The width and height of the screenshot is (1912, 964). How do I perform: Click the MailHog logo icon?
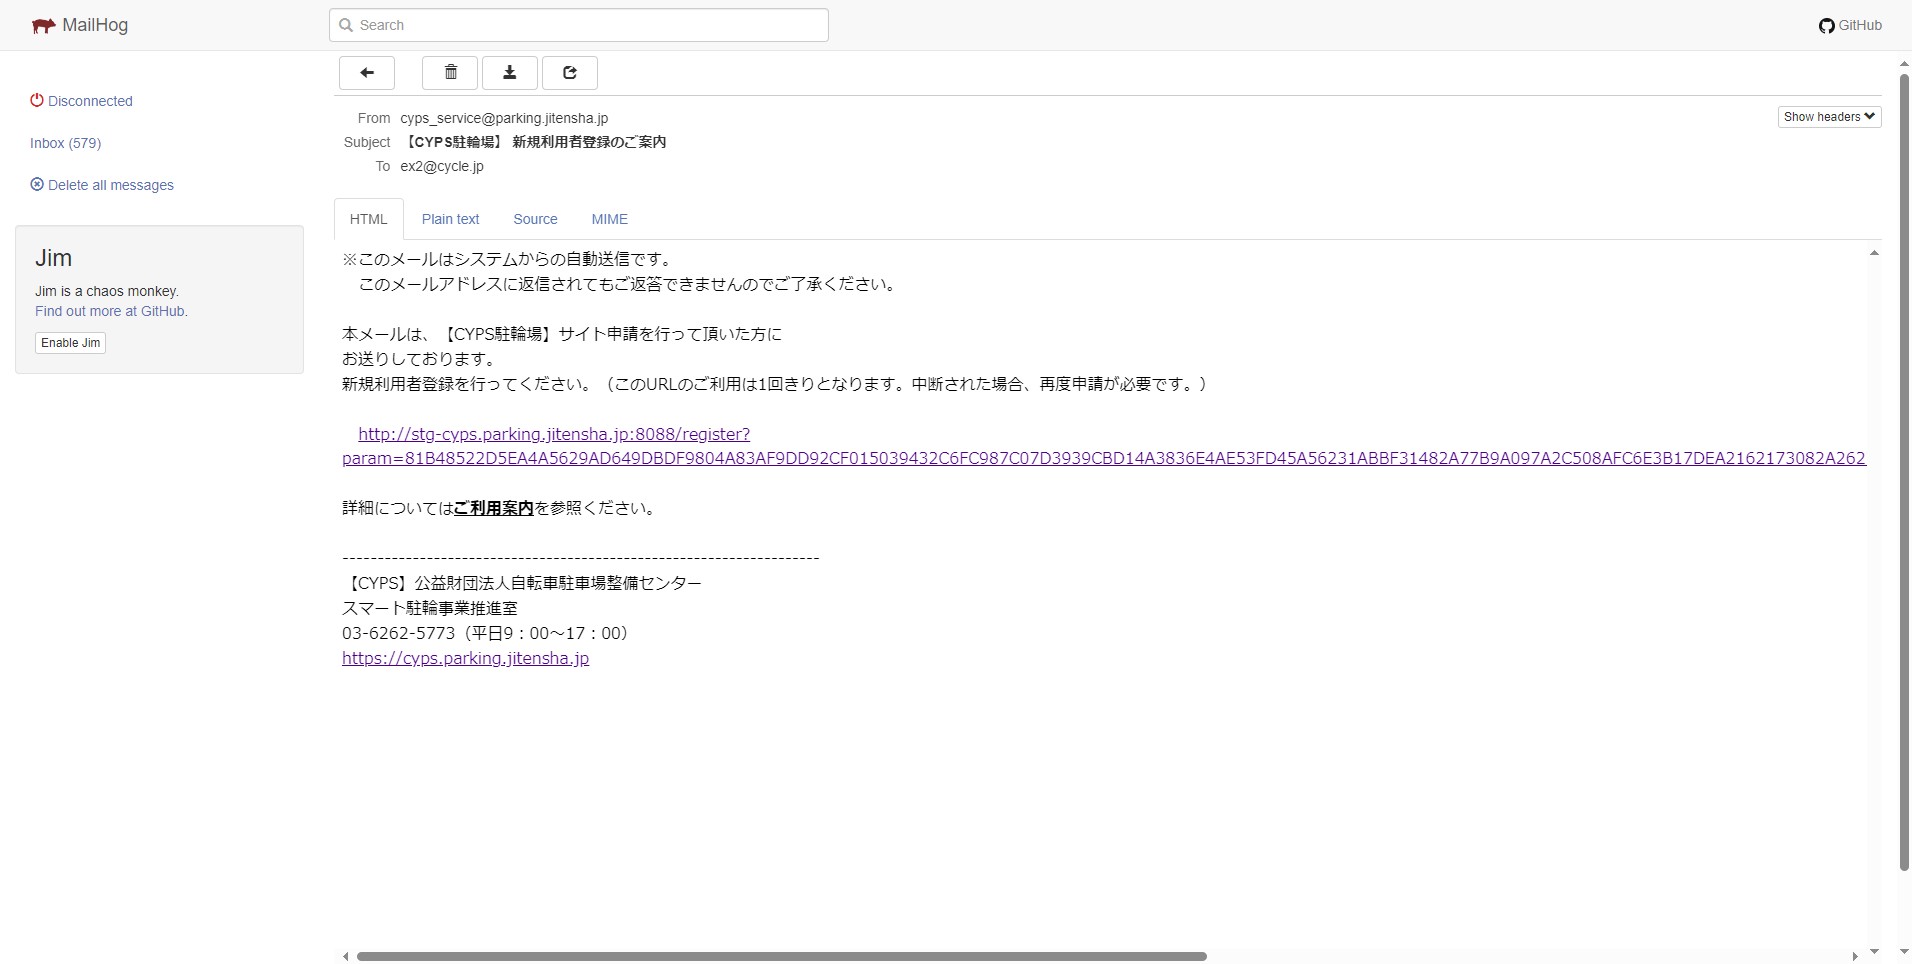point(43,26)
